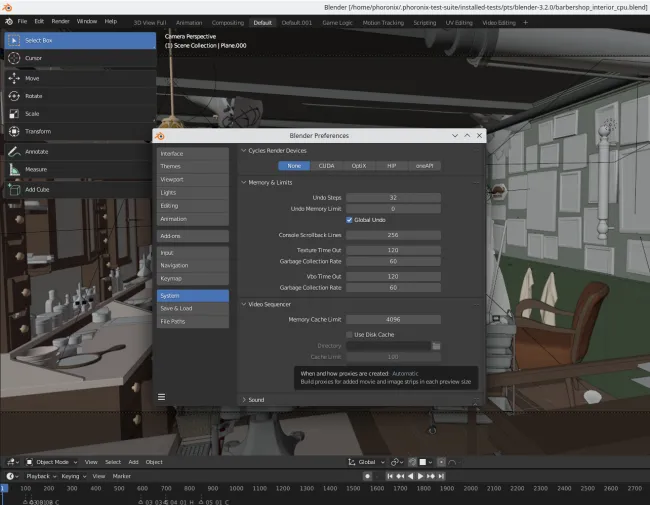
Task: Collapse the Memory & Limits panel
Action: point(244,182)
